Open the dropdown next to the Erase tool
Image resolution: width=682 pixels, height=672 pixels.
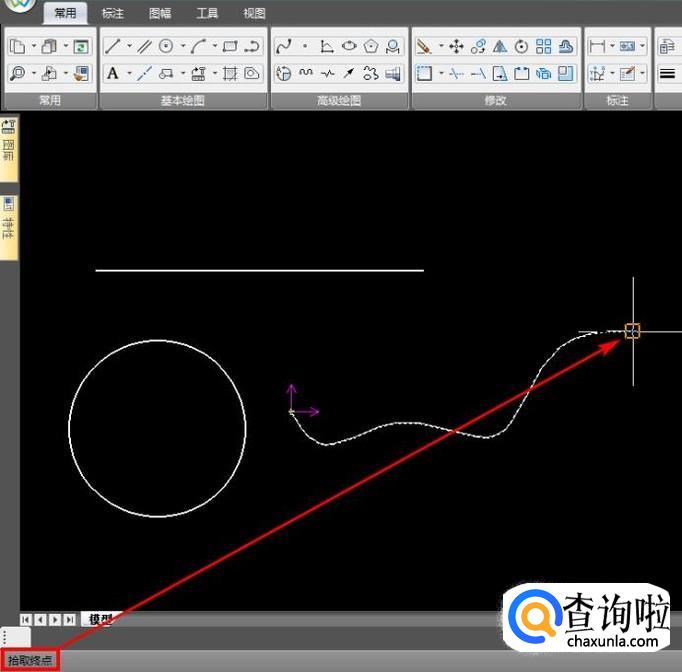pos(440,46)
